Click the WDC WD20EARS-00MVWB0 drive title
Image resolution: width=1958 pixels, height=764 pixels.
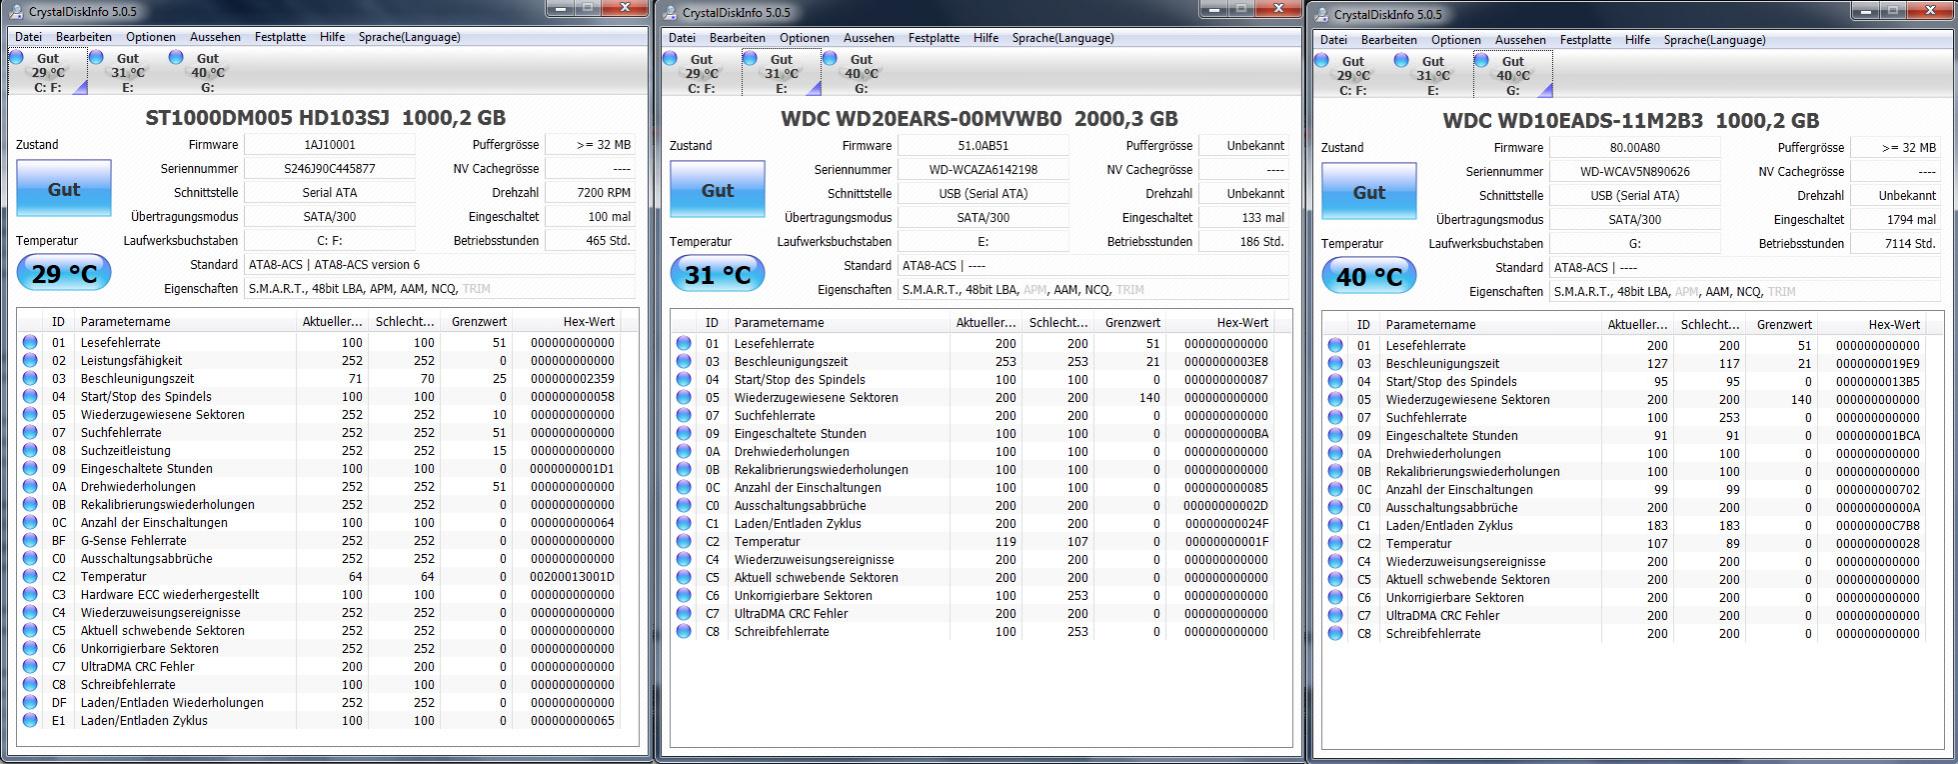pyautogui.click(x=979, y=118)
